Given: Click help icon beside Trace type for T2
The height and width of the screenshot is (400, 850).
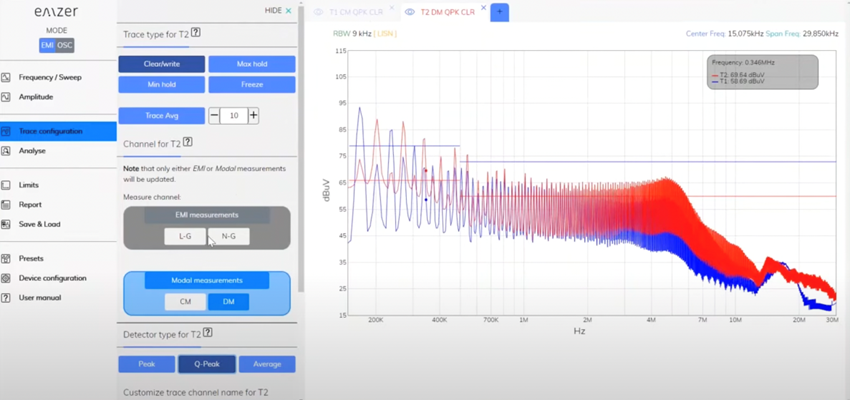Looking at the screenshot, I should [196, 33].
